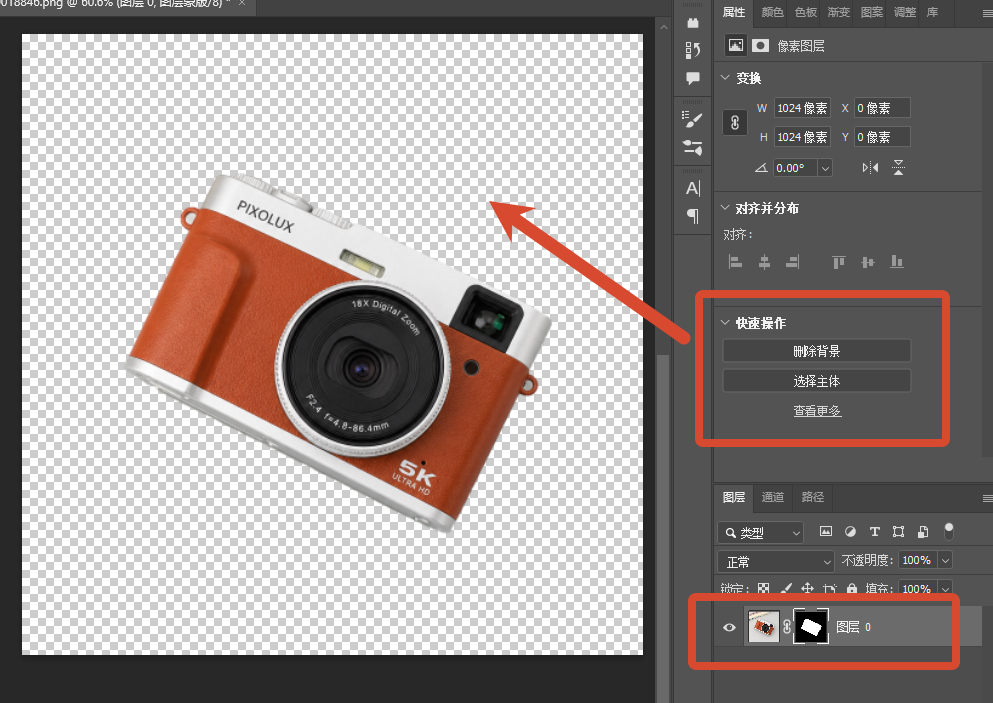
Task: Align horizontal centers
Action: click(764, 262)
